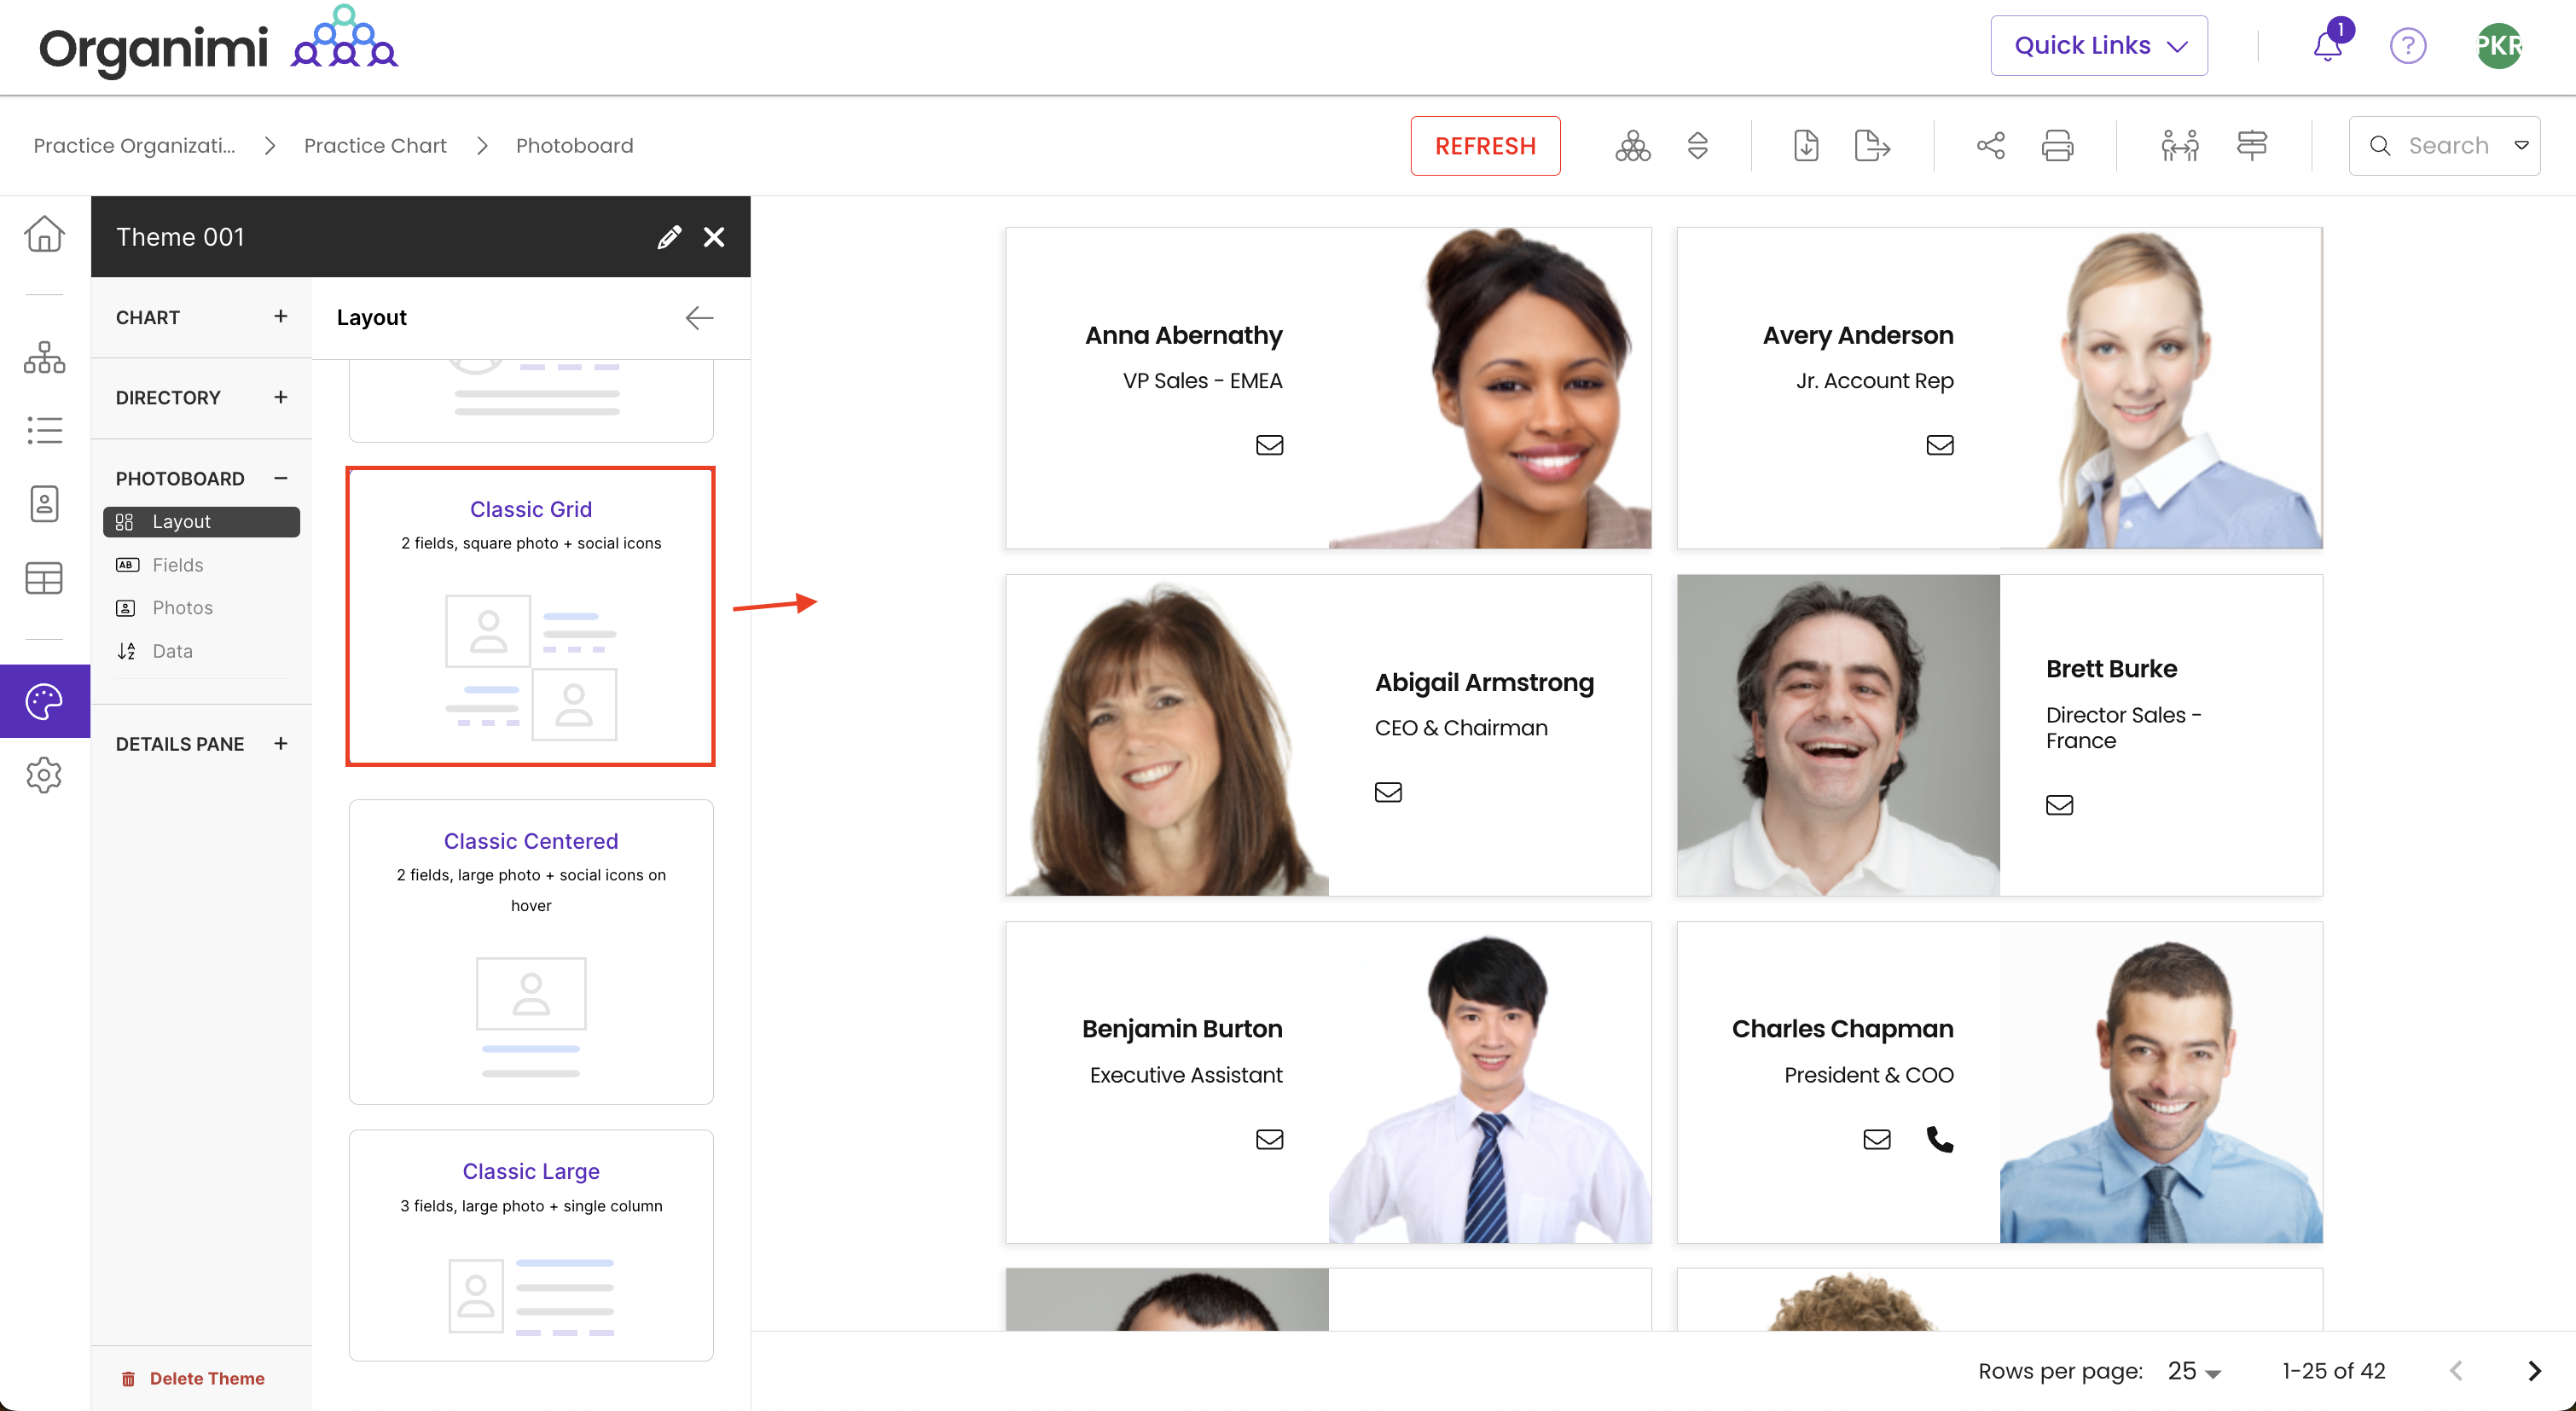The height and width of the screenshot is (1411, 2576).
Task: Change Rows per page dropdown
Action: tap(2193, 1370)
